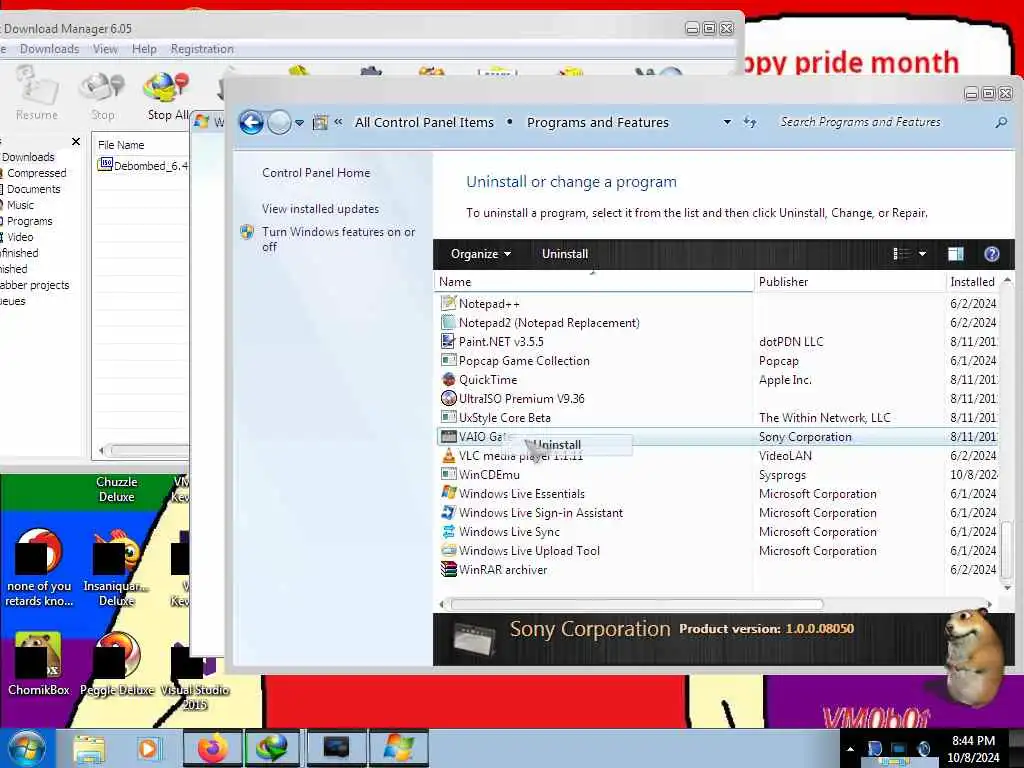The image size is (1024, 768).
Task: Click the Forward arrow in Programs and Features
Action: coord(280,122)
